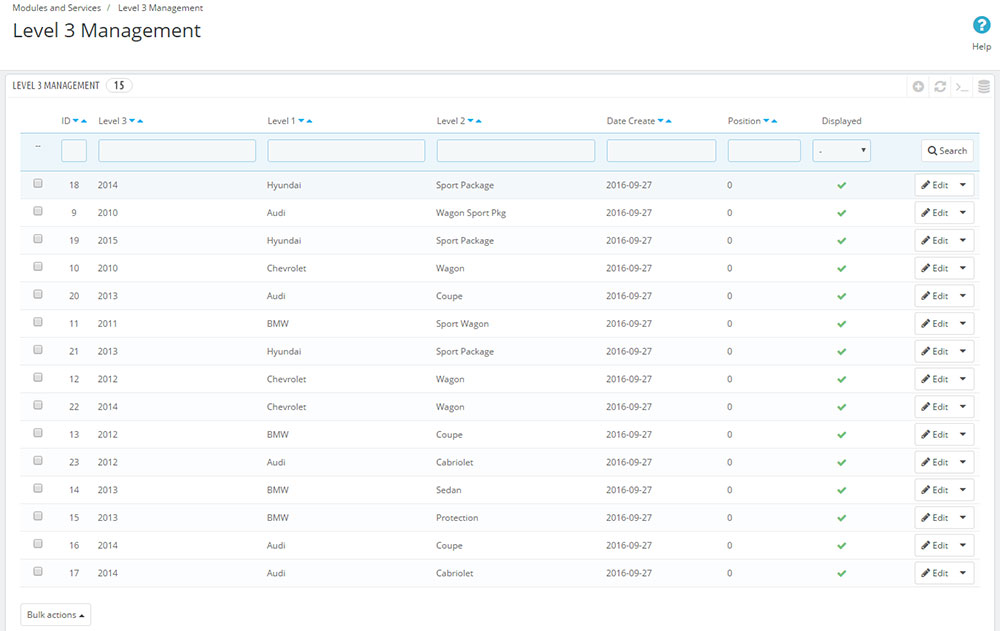
Task: Expand Edit dropdown arrow for ID 21
Action: tap(962, 352)
